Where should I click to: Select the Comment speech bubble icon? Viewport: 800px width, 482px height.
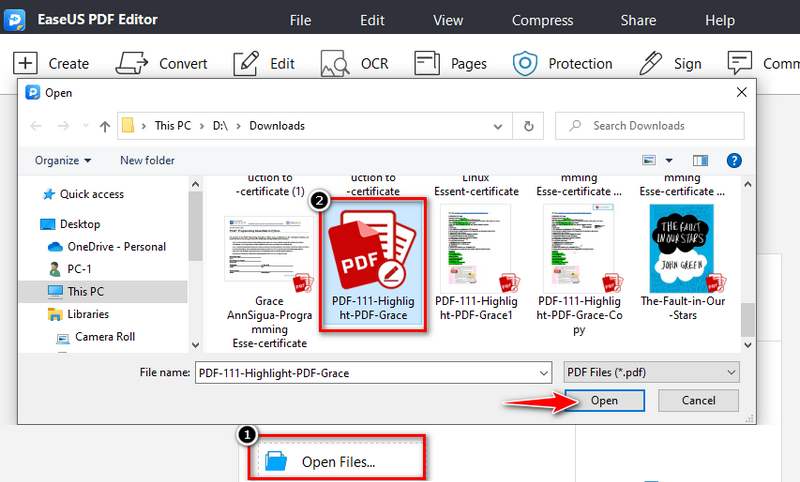point(740,63)
